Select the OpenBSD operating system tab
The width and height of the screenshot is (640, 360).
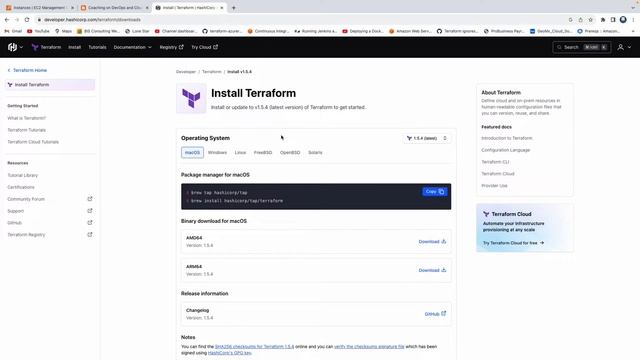290,153
